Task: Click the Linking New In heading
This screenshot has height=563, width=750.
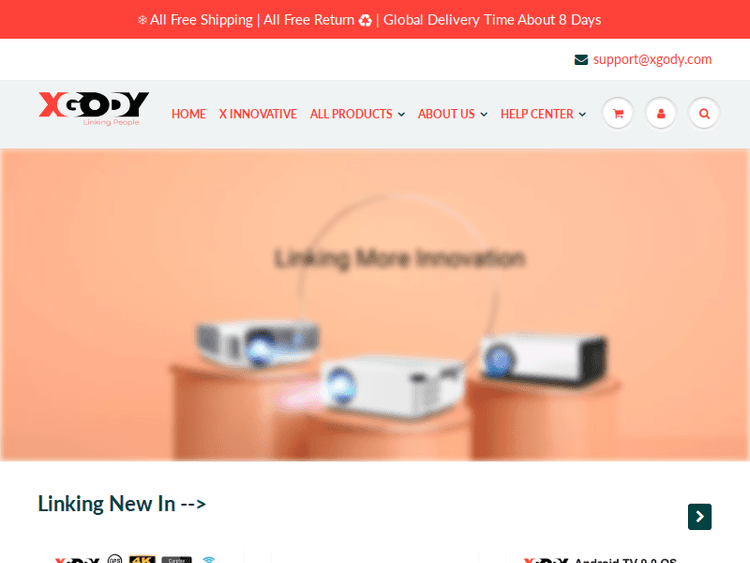Action: pos(122,504)
